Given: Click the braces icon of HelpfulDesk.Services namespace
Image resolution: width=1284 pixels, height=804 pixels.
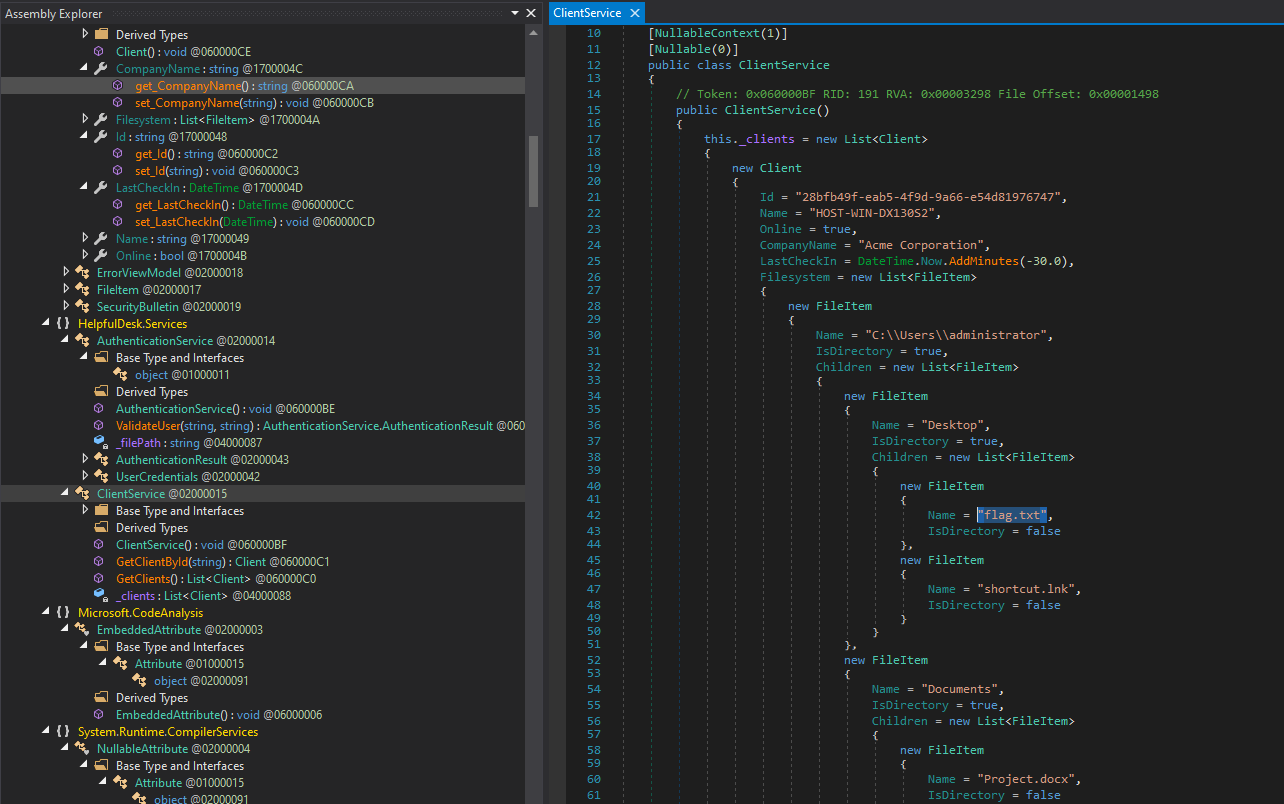Looking at the screenshot, I should (x=63, y=324).
